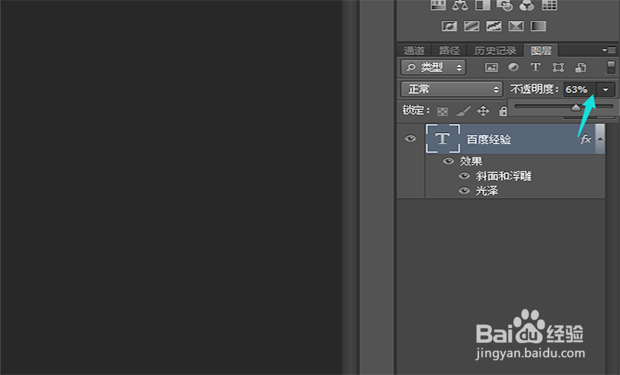This screenshot has width=620, height=375.
Task: Add a Black & White adjustment layer
Action: pyautogui.click(x=482, y=5)
